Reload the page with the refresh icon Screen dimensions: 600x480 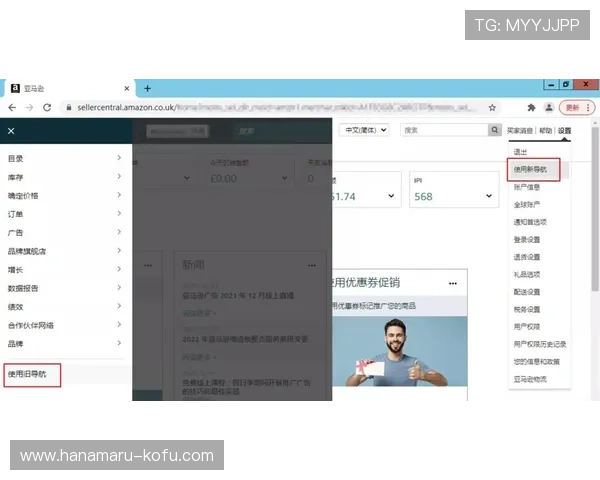[47, 107]
